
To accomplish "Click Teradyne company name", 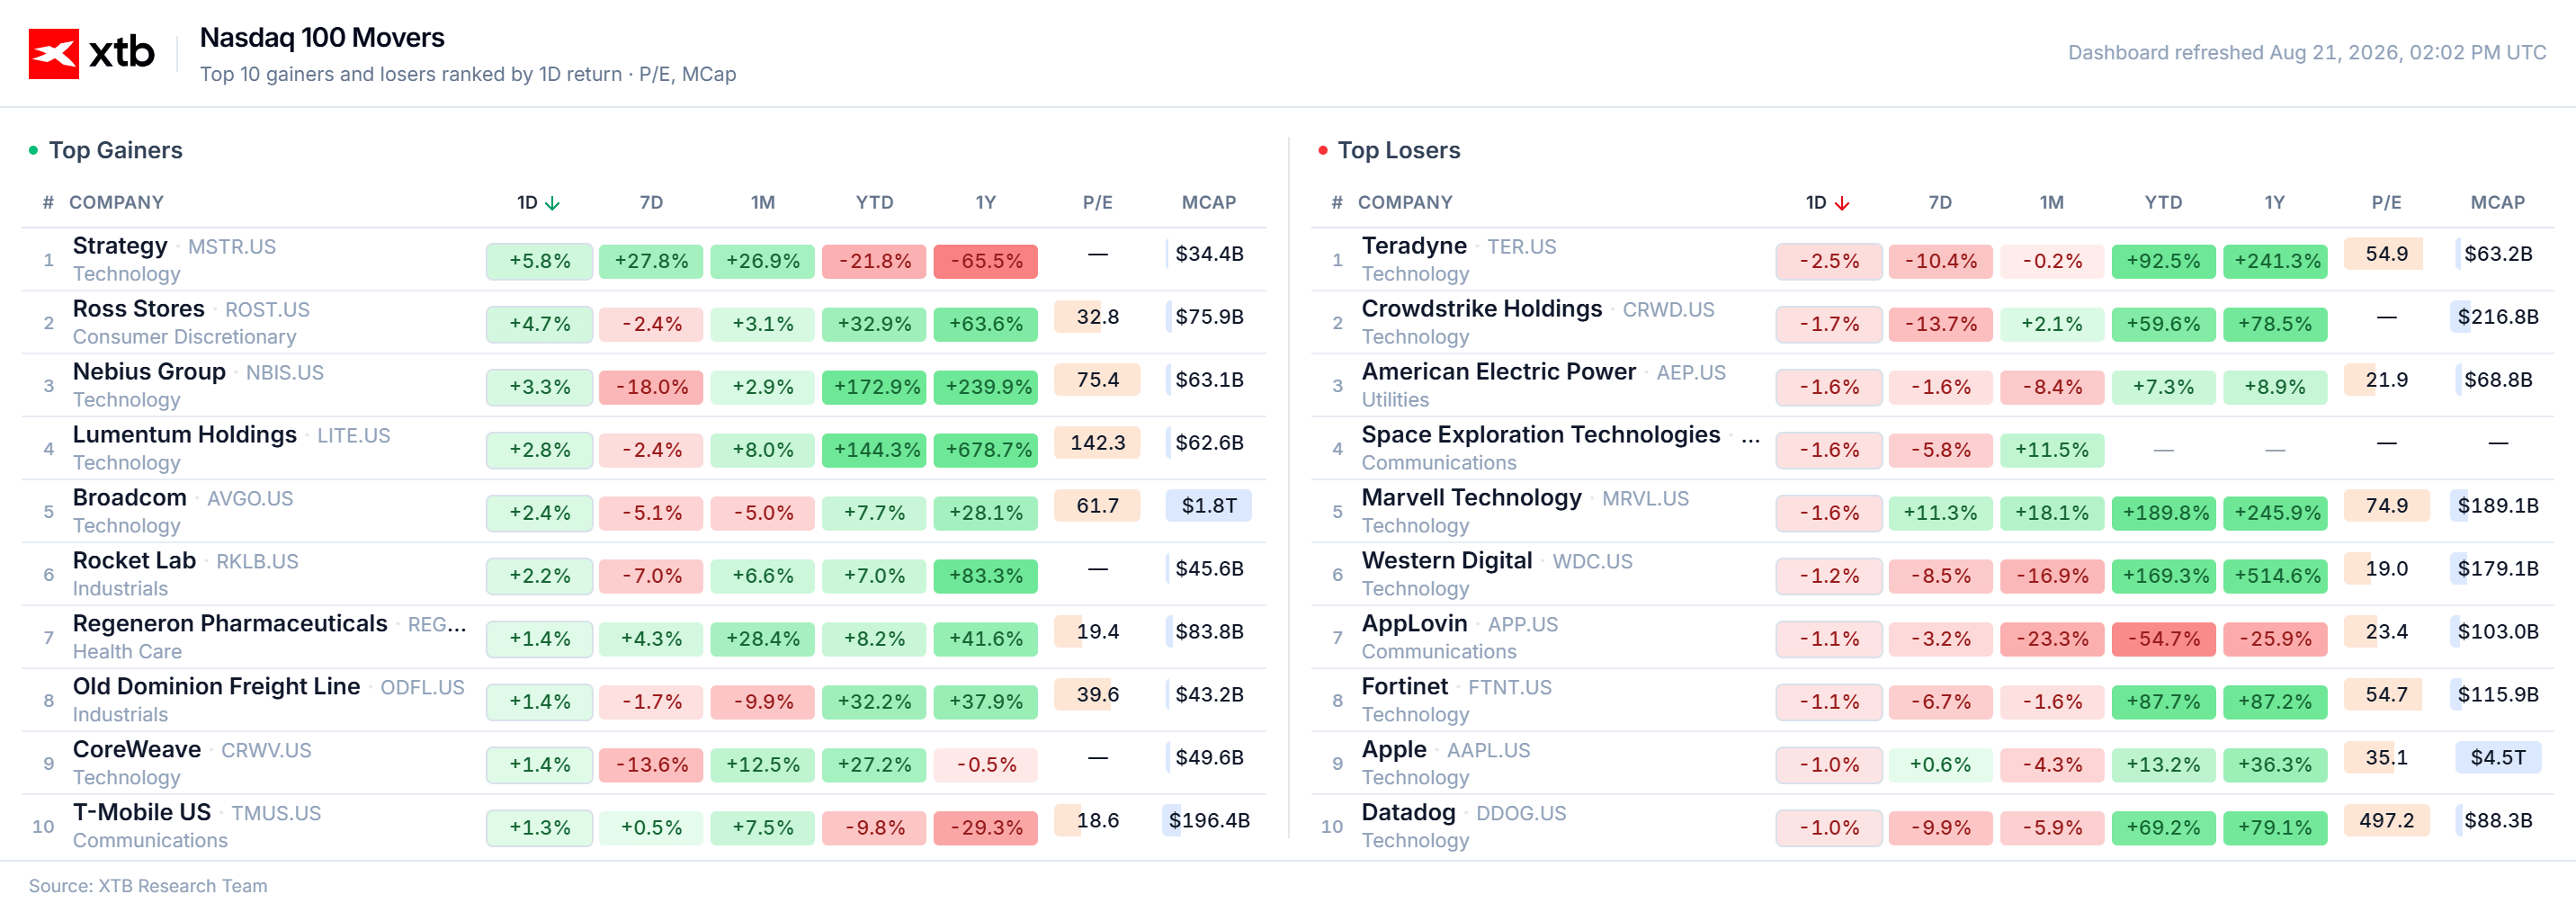I will pyautogui.click(x=1414, y=246).
